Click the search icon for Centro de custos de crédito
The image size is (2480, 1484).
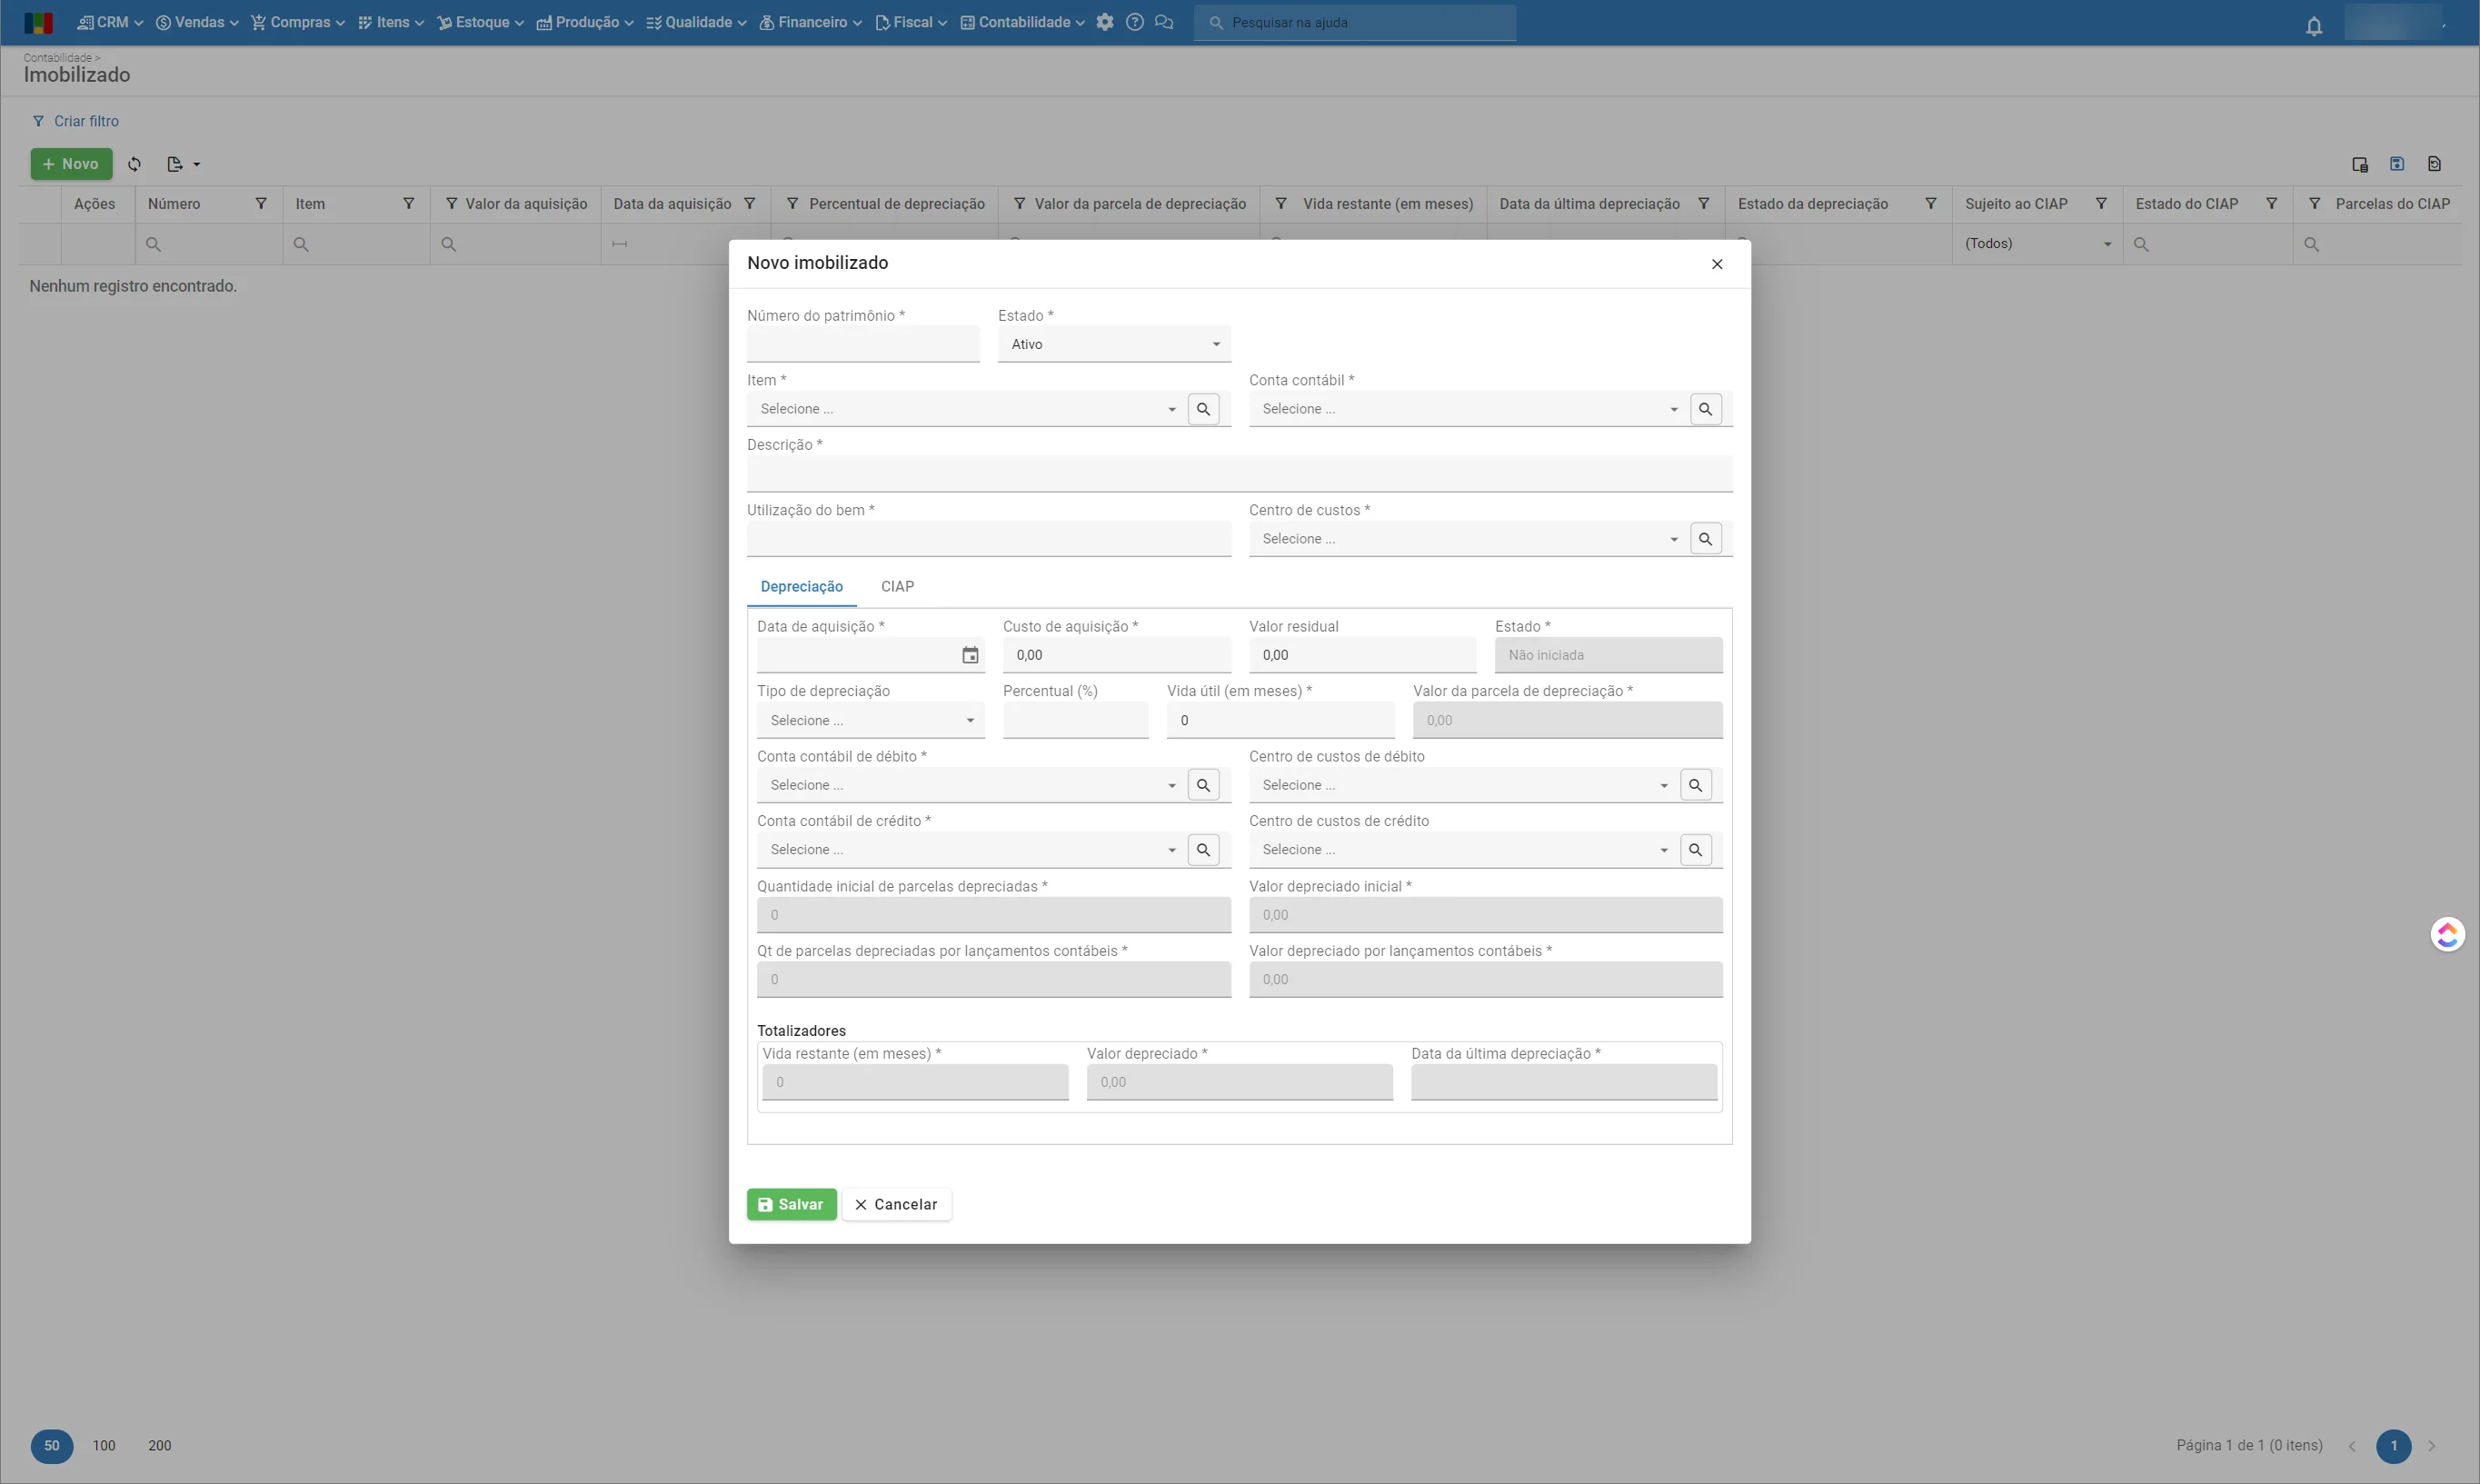tap(1695, 850)
